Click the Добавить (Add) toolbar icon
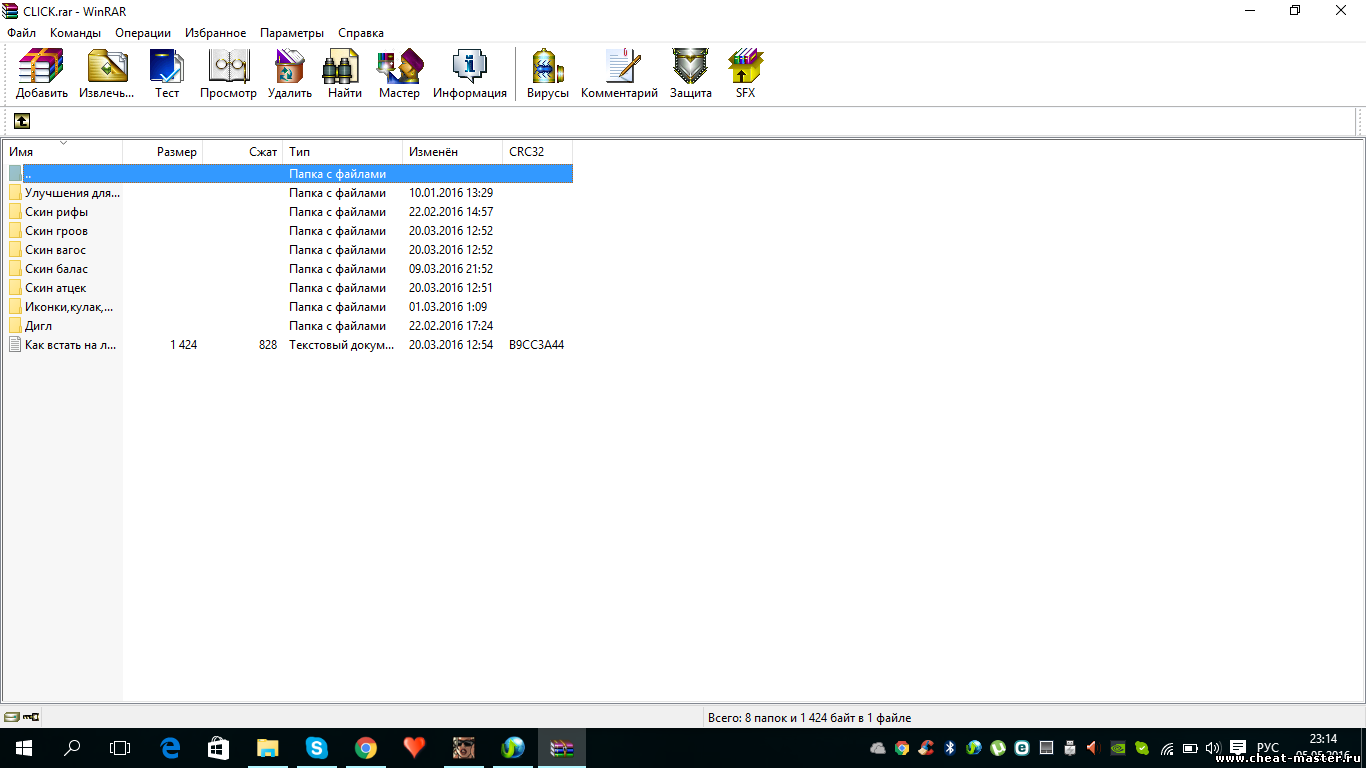Viewport: 1366px width, 768px height. [41, 74]
